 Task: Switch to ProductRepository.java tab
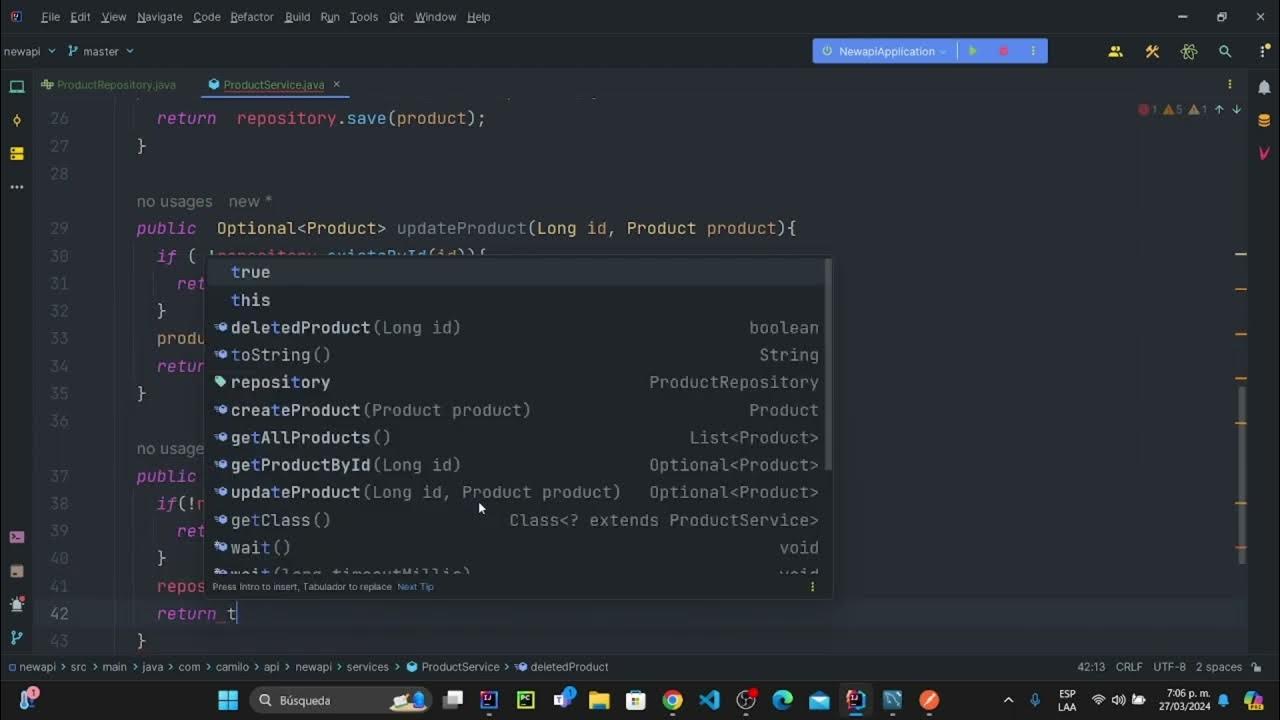pos(108,85)
